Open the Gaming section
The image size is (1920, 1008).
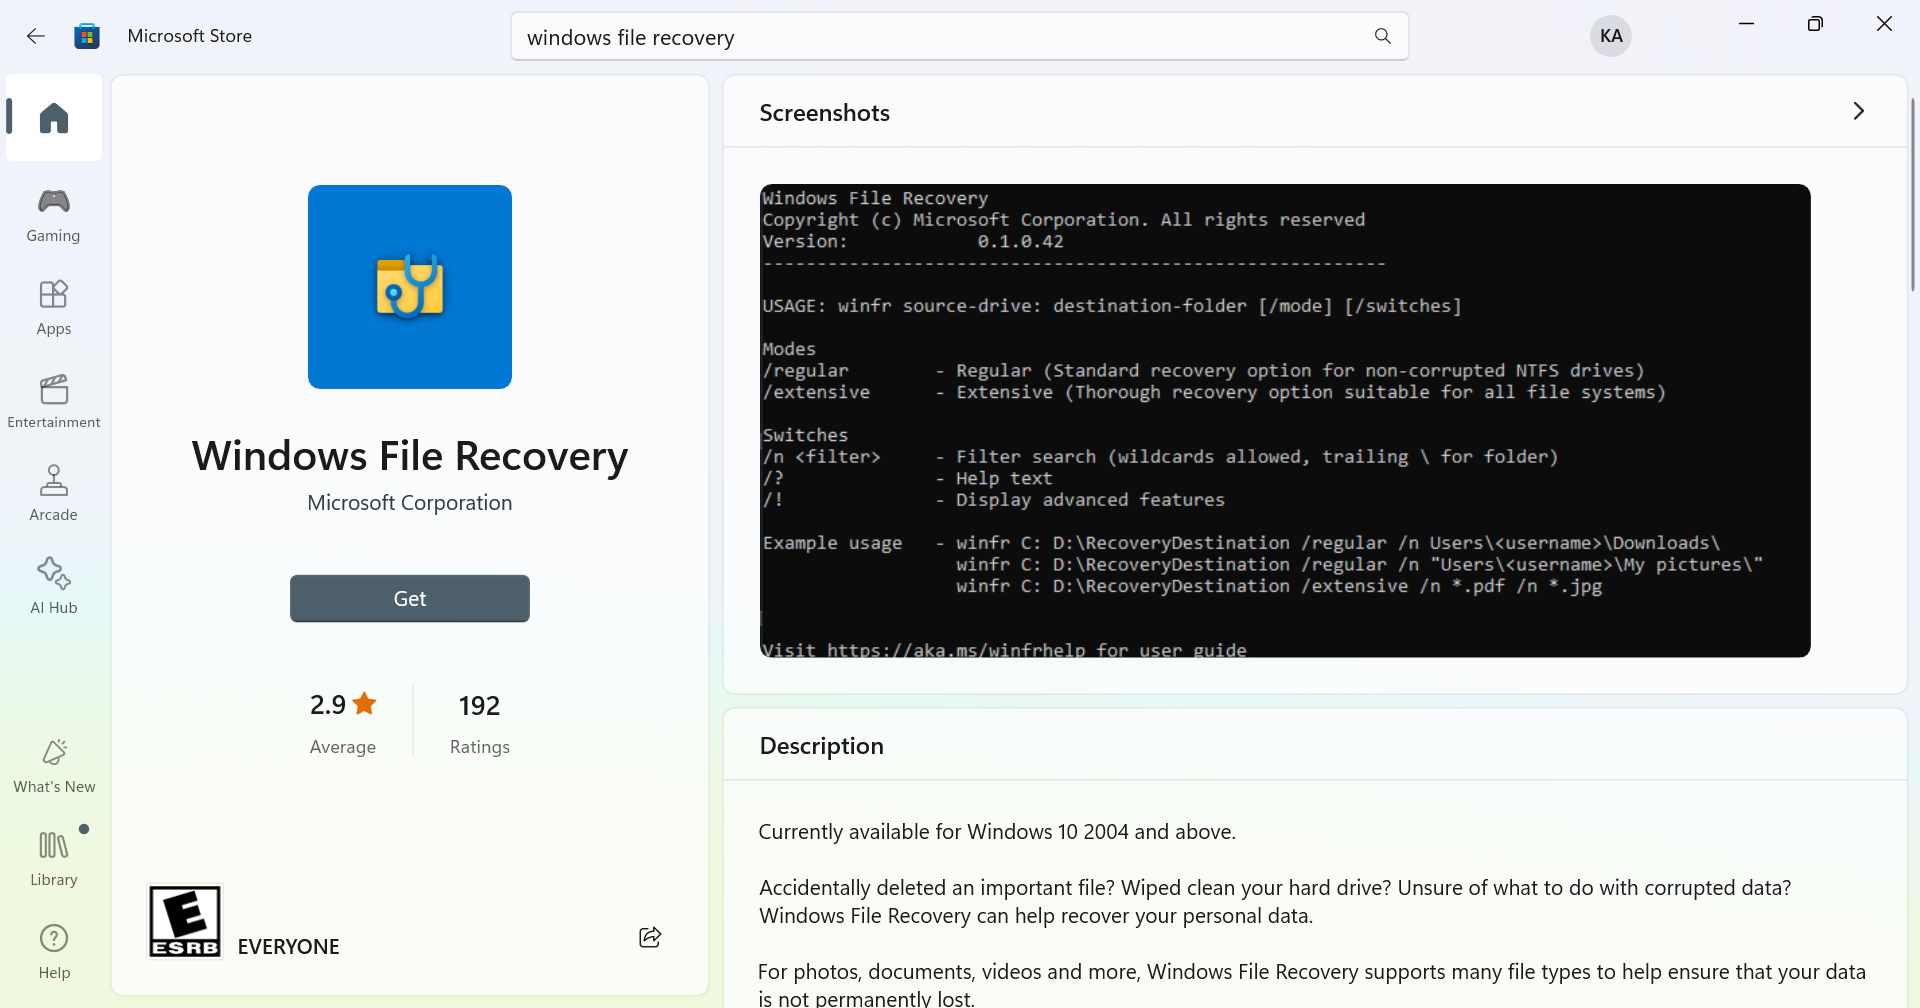click(x=54, y=215)
